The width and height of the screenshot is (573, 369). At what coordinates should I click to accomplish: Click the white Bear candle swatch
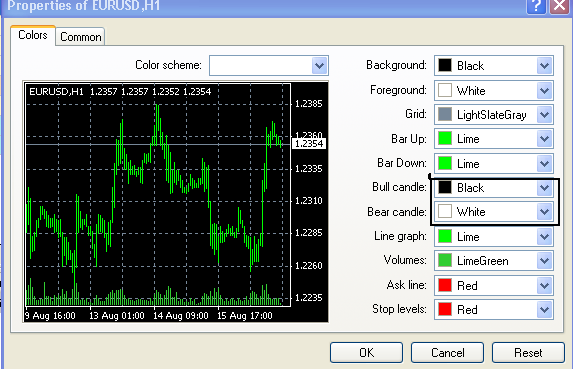[x=445, y=212]
